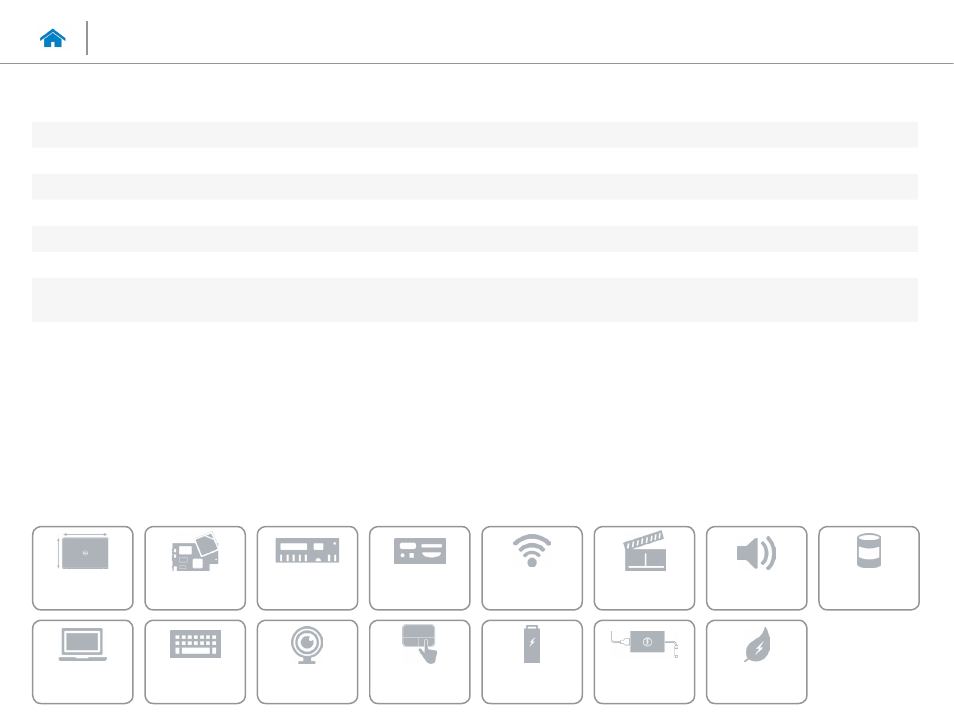Open the memory module specifications tile
The width and height of the screenshot is (954, 721).
pyautogui.click(x=307, y=568)
